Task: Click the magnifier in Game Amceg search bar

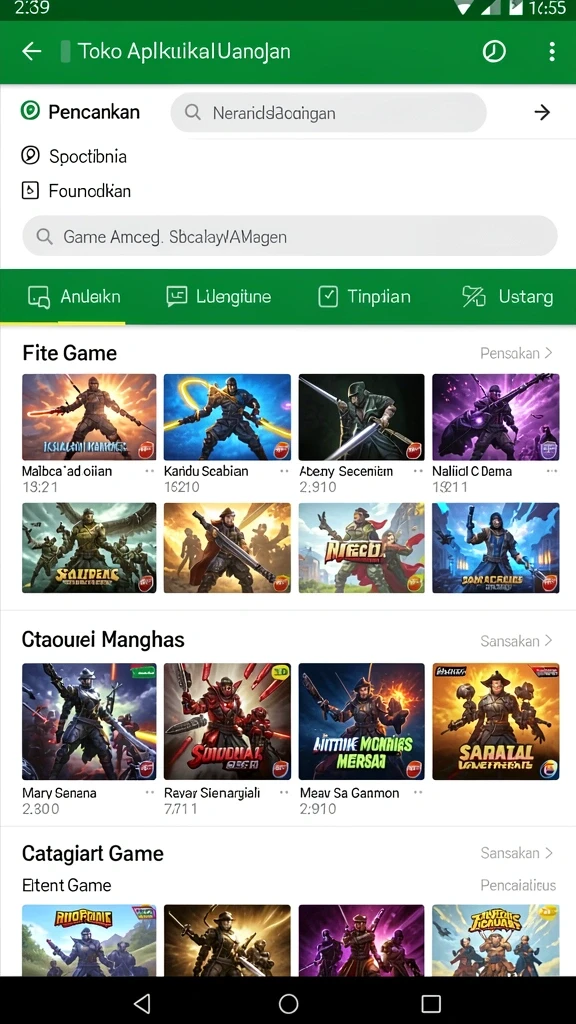Action: click(x=44, y=236)
